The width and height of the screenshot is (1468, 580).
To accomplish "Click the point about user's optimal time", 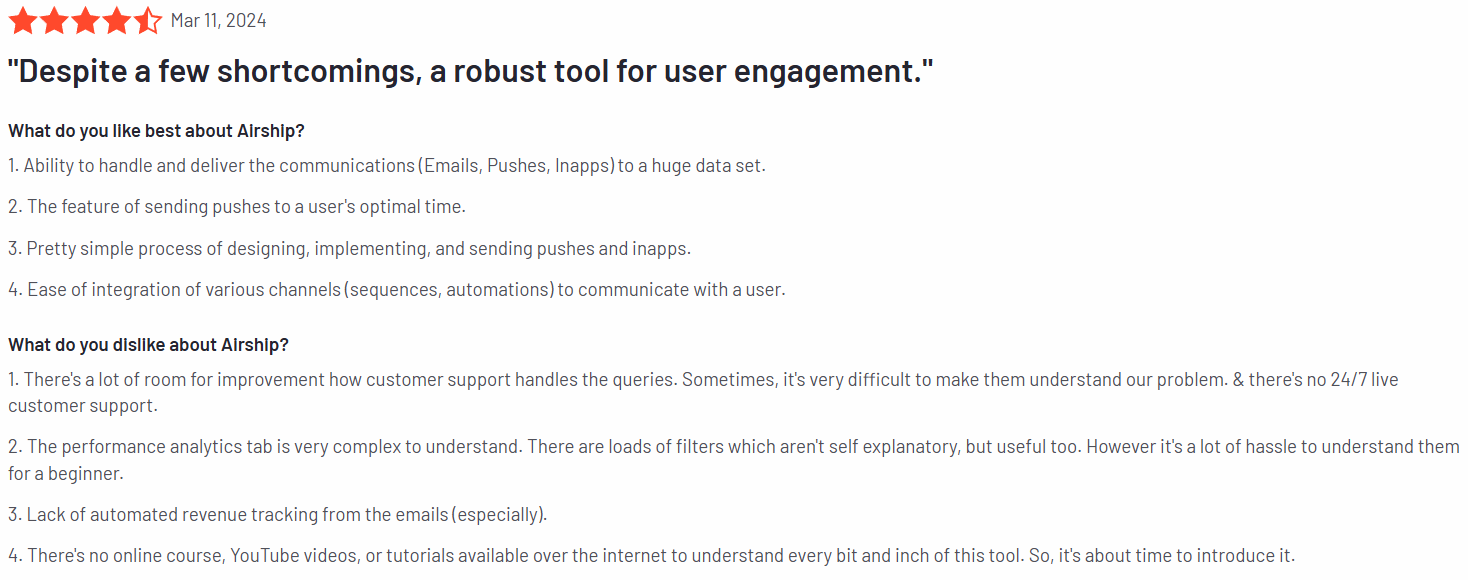I will click(x=237, y=207).
